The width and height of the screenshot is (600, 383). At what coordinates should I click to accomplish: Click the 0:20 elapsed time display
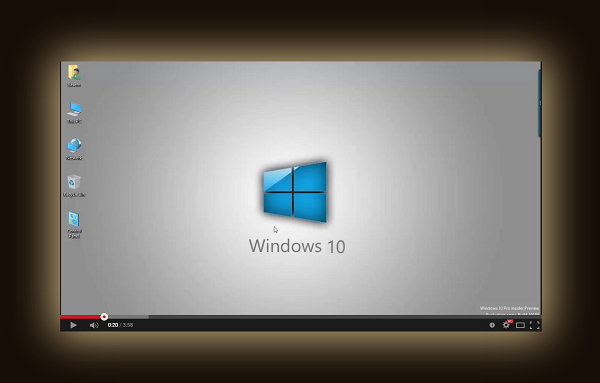pos(112,325)
